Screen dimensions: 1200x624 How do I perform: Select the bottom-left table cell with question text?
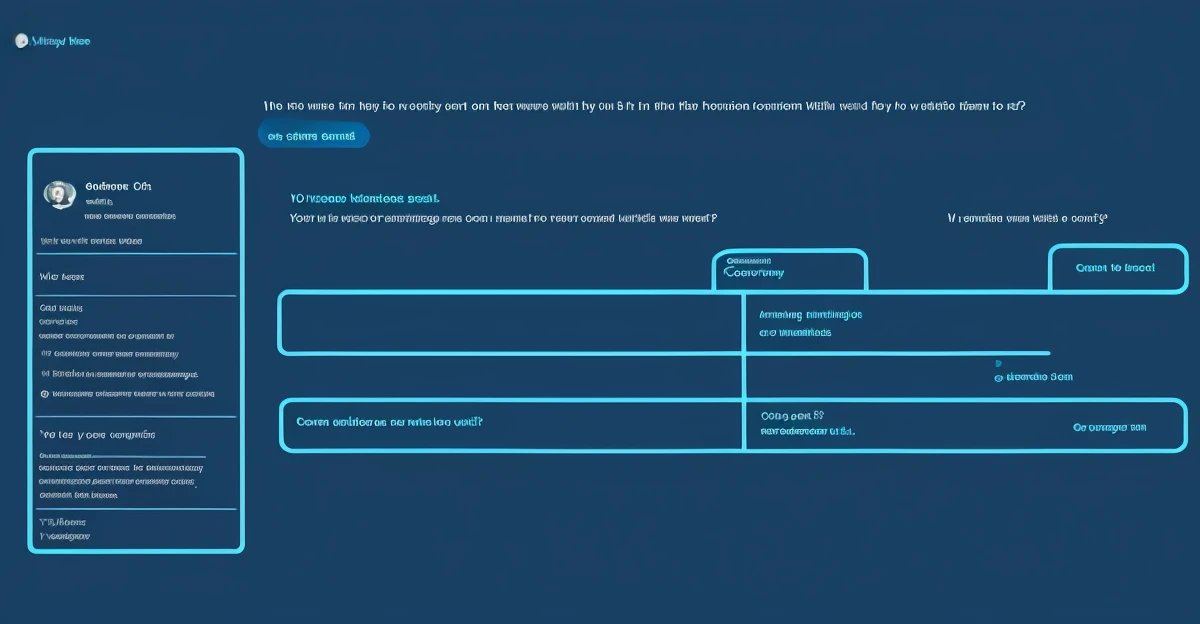click(x=510, y=423)
